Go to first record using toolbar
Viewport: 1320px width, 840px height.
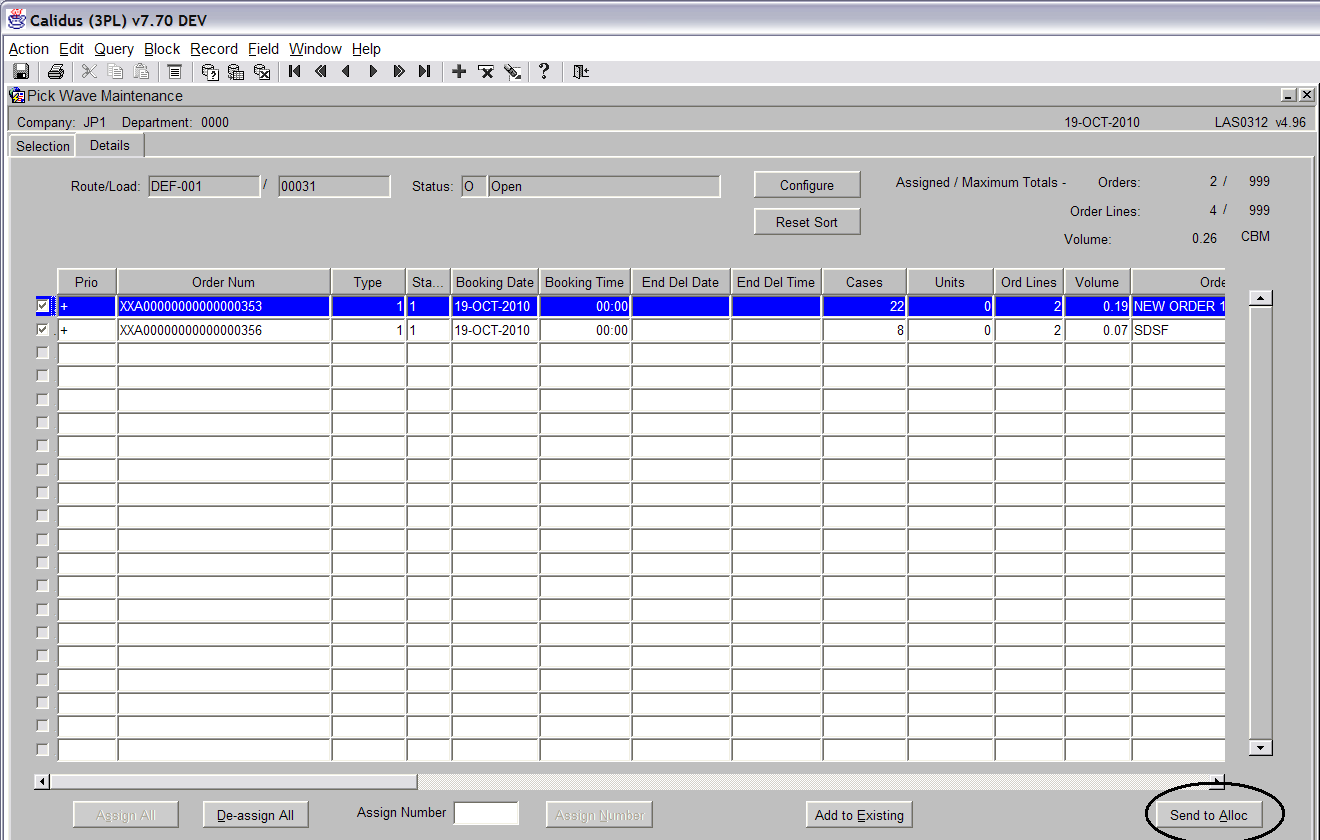294,71
